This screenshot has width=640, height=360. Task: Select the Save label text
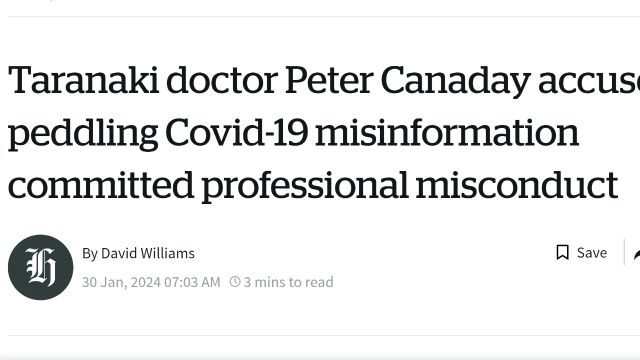tap(592, 253)
